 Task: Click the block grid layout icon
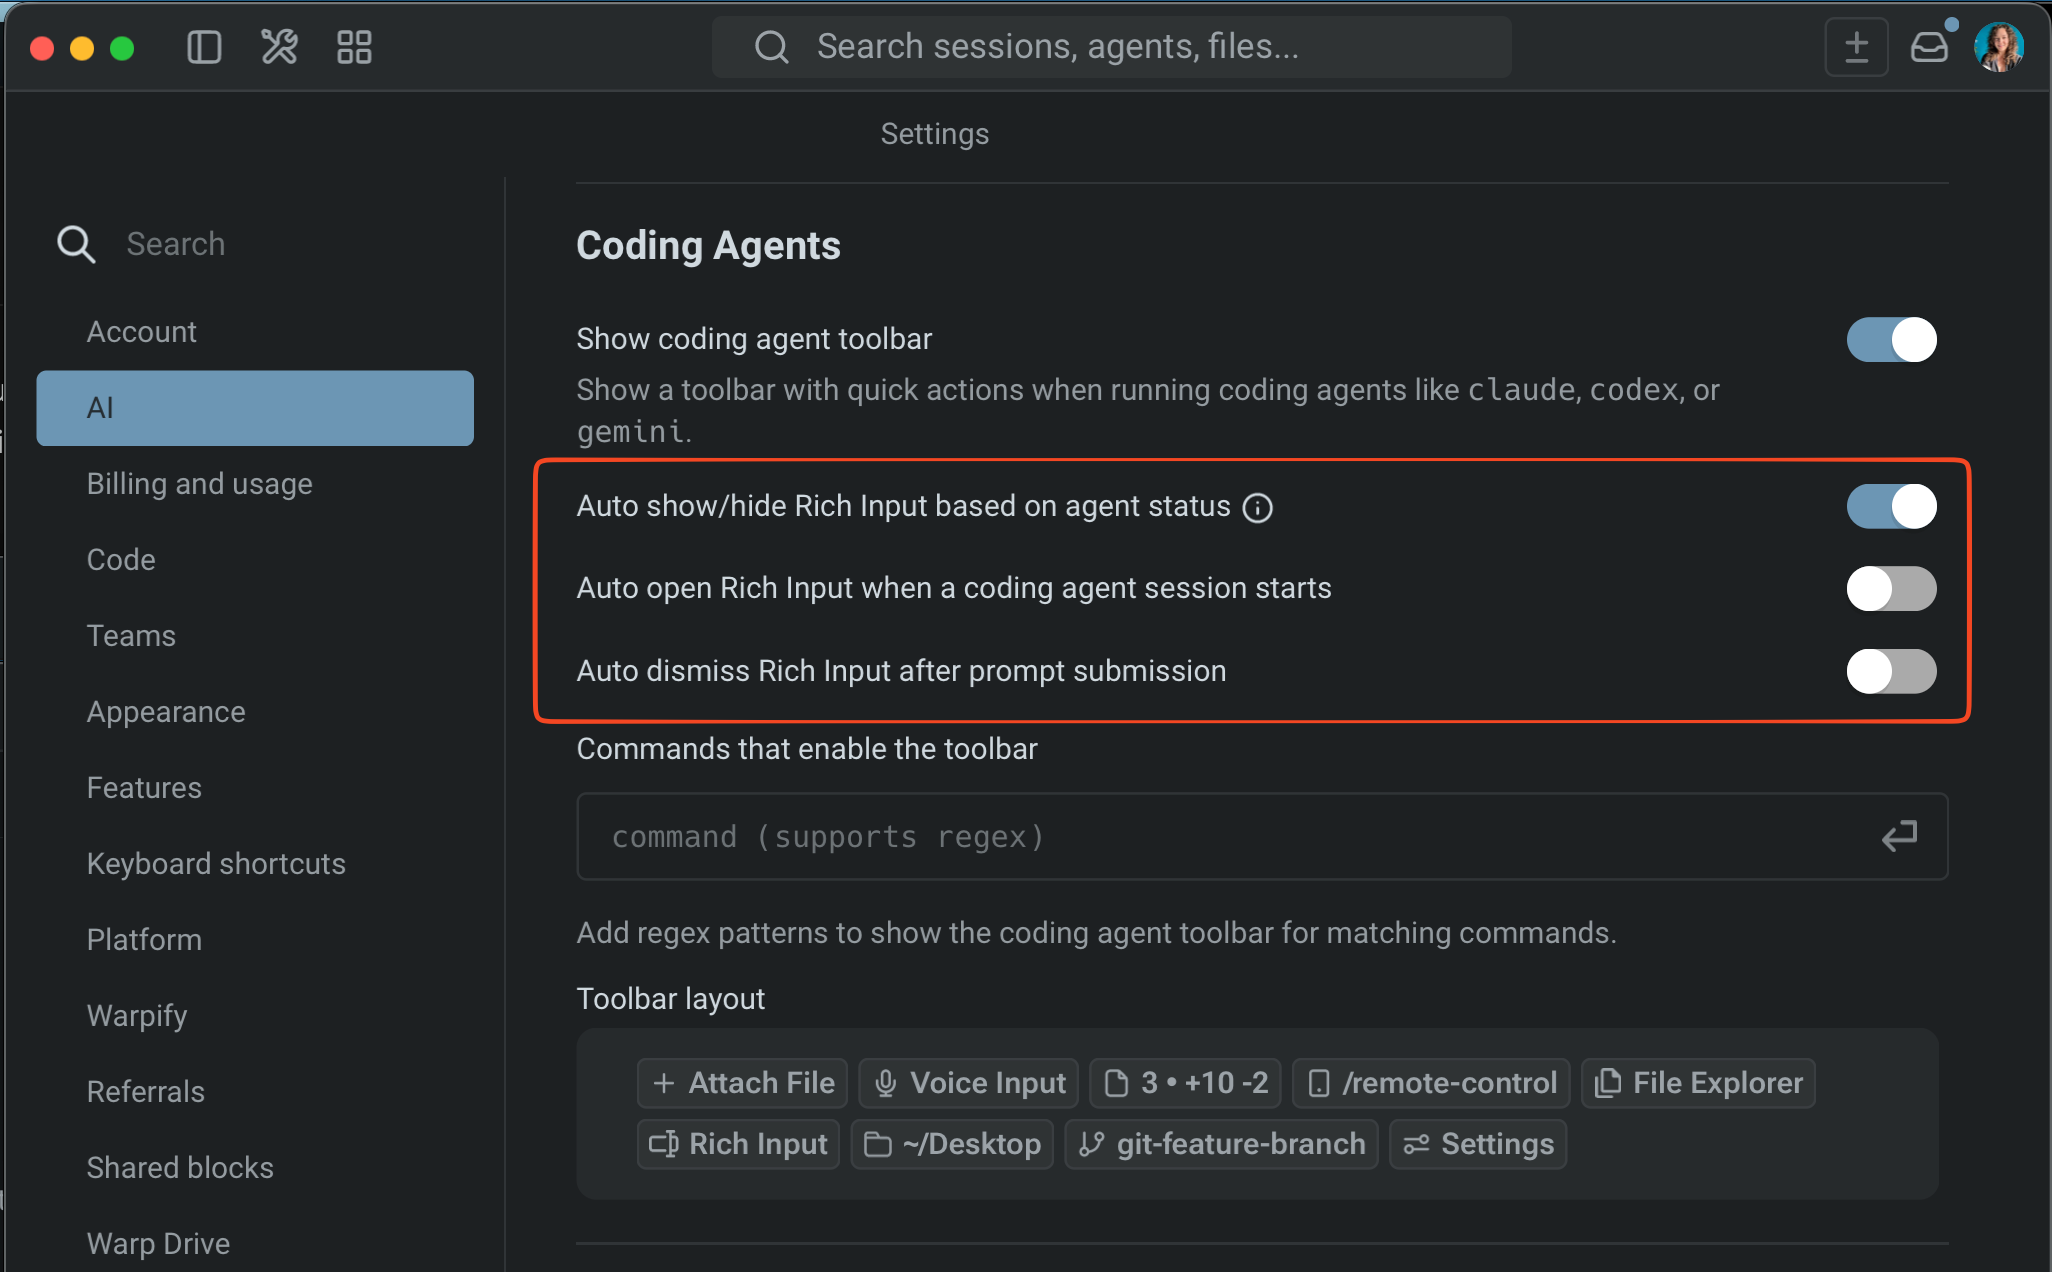354,46
